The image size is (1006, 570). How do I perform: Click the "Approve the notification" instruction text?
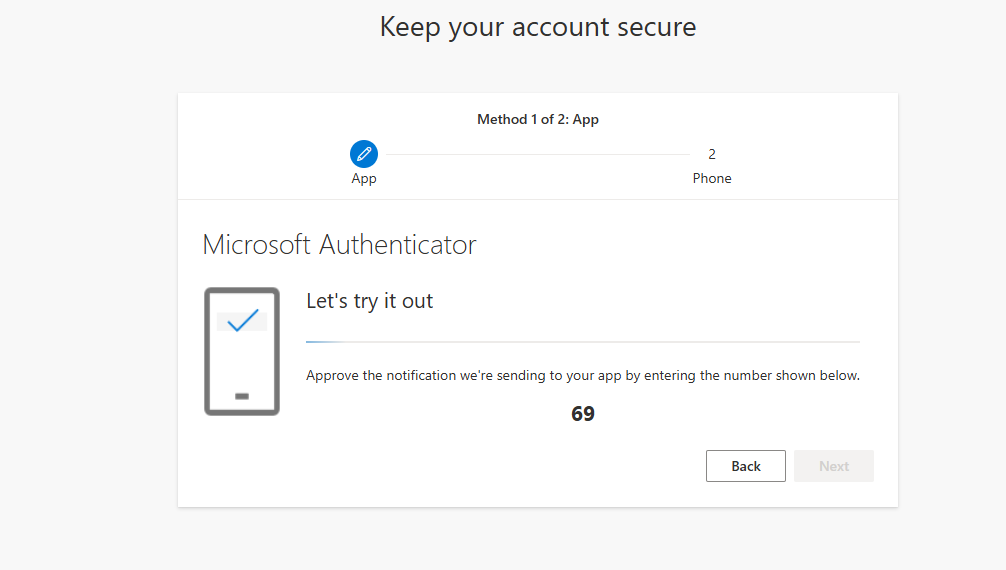point(582,376)
